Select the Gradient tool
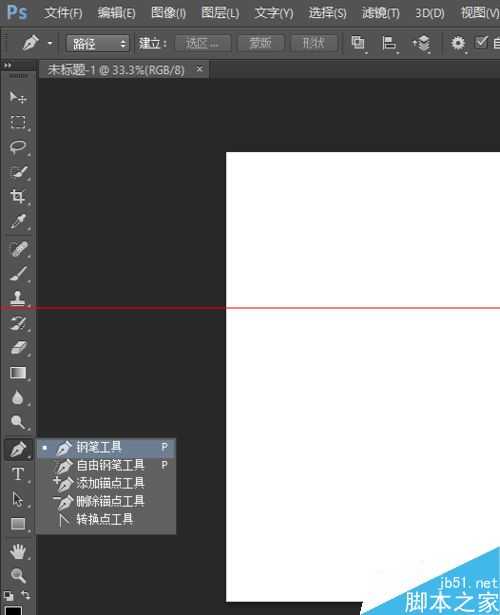This screenshot has width=500, height=615. click(18, 373)
